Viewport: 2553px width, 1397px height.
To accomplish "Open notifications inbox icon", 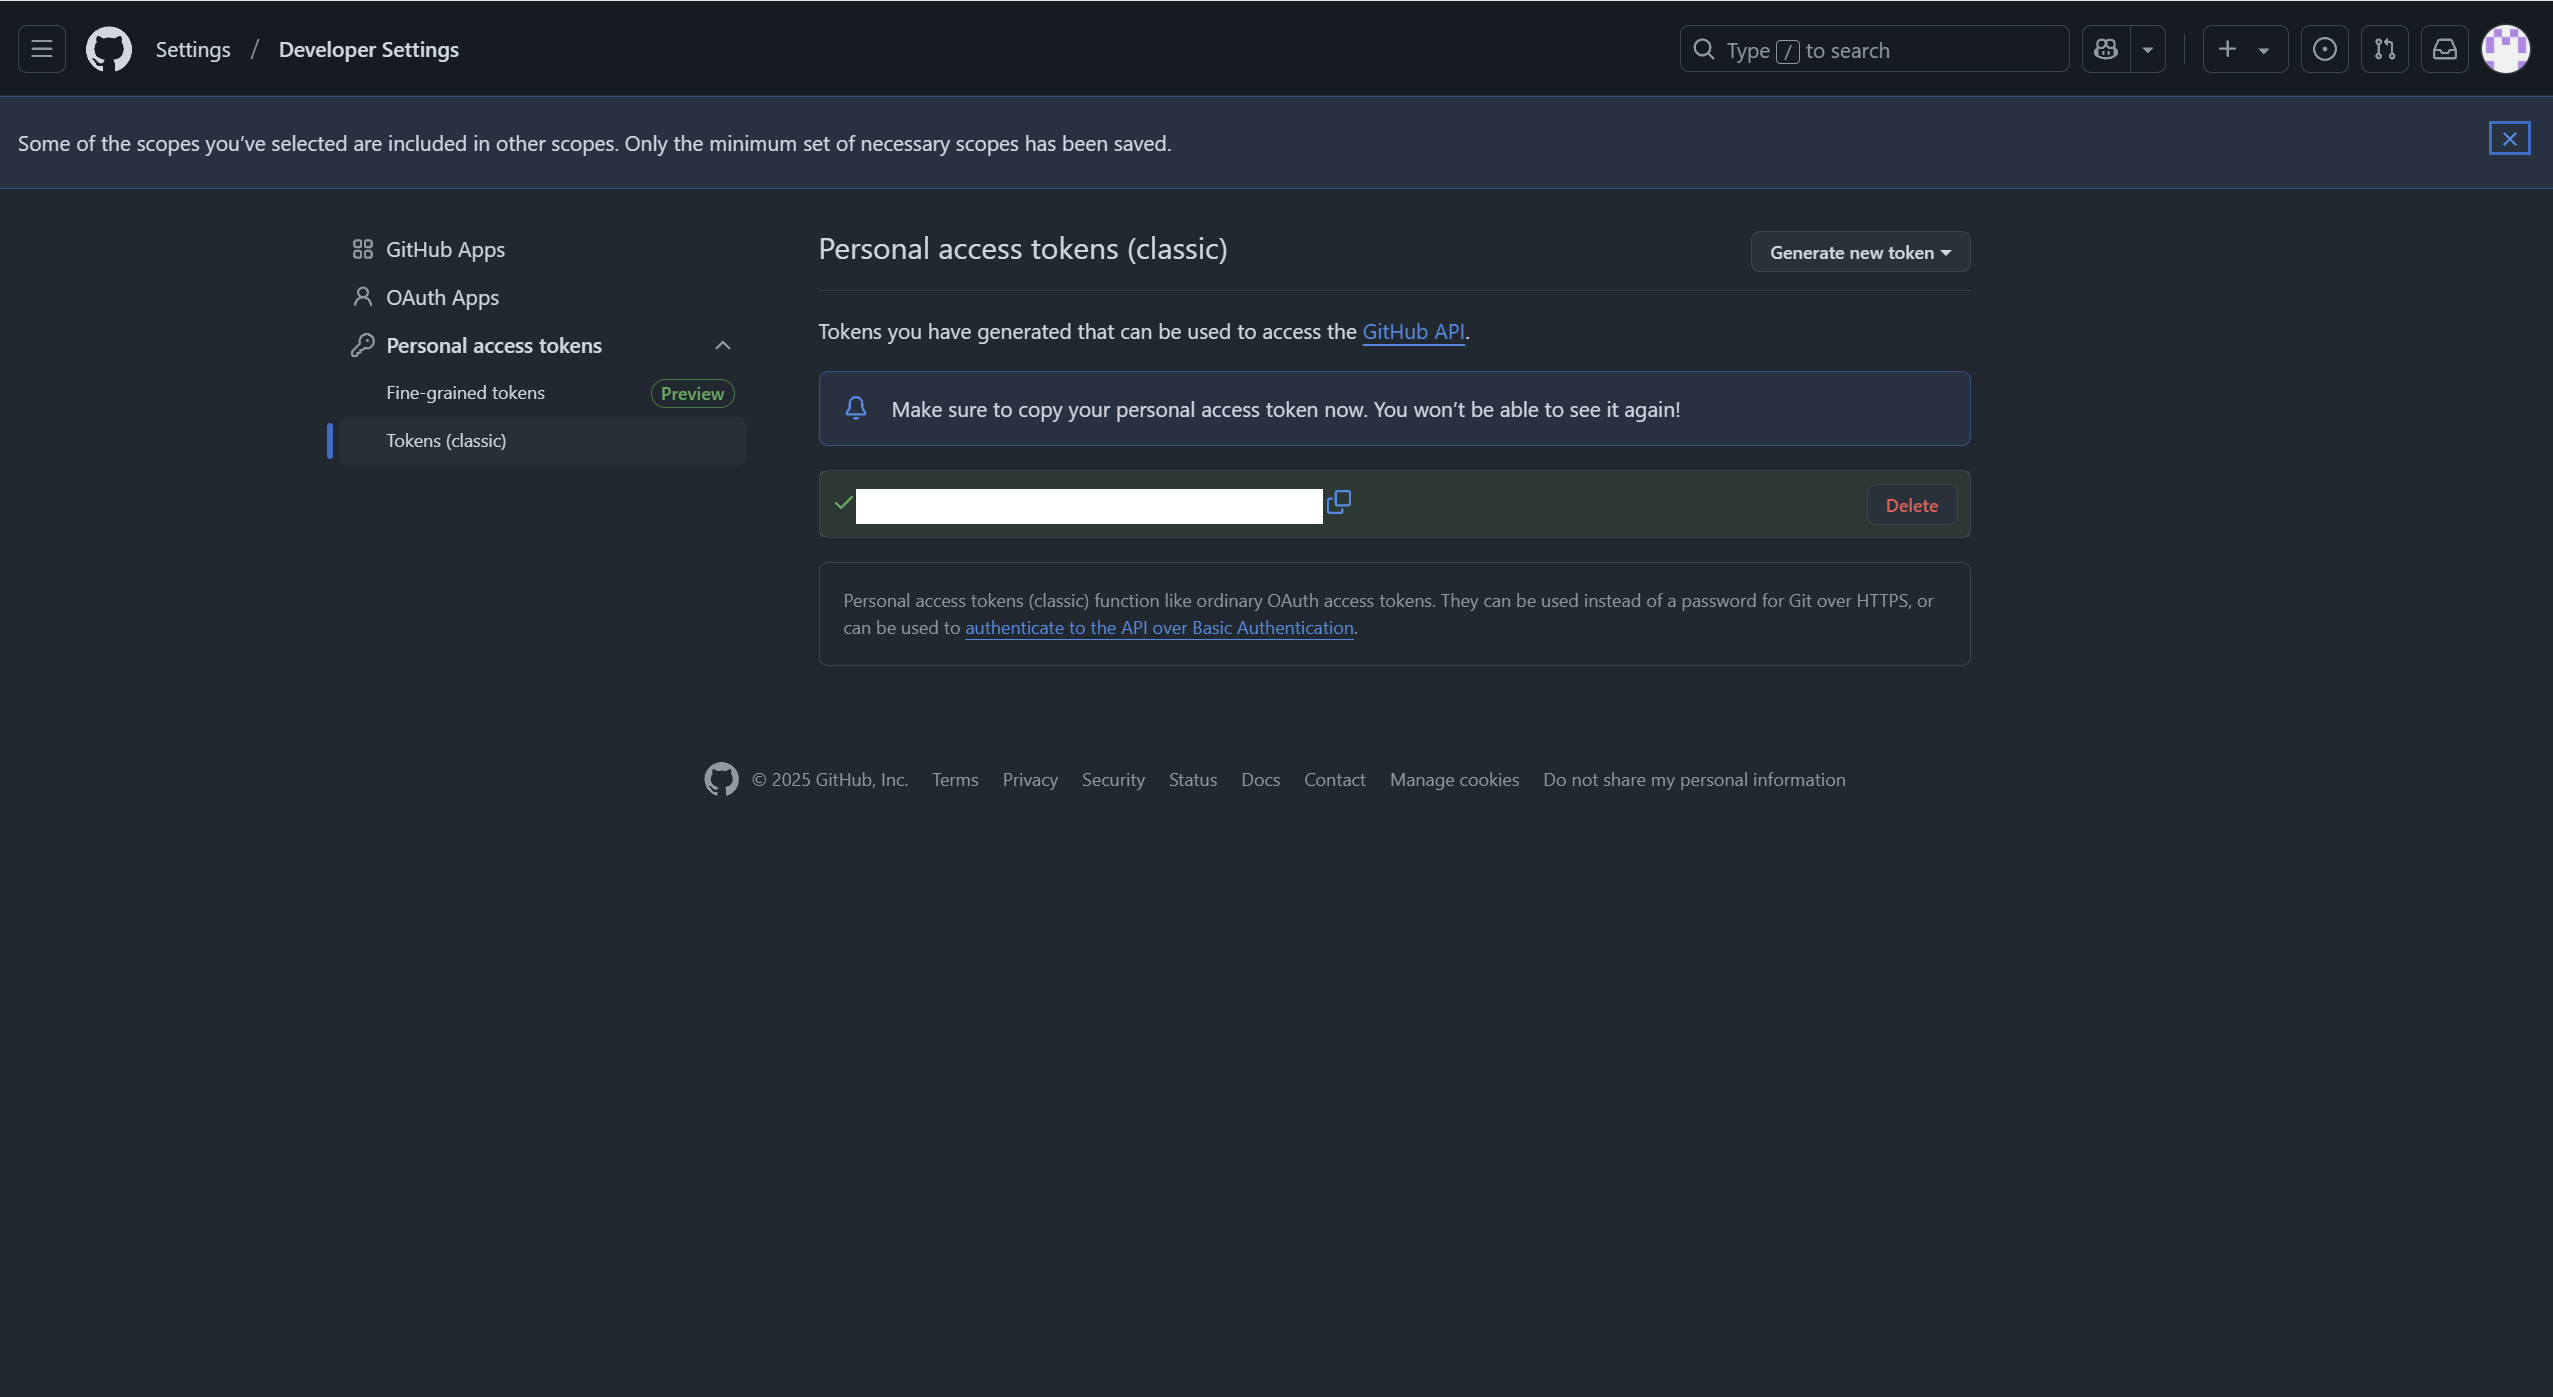I will 2445,49.
